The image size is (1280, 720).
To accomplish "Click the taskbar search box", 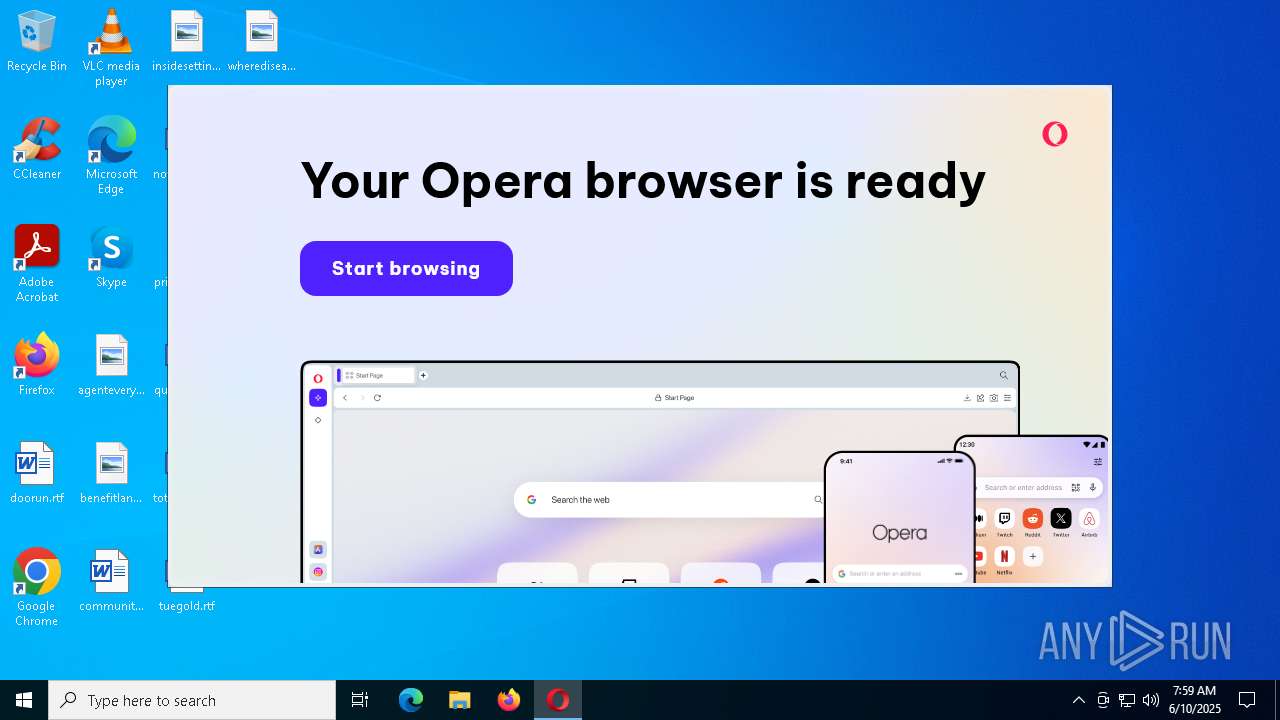I will tap(192, 700).
